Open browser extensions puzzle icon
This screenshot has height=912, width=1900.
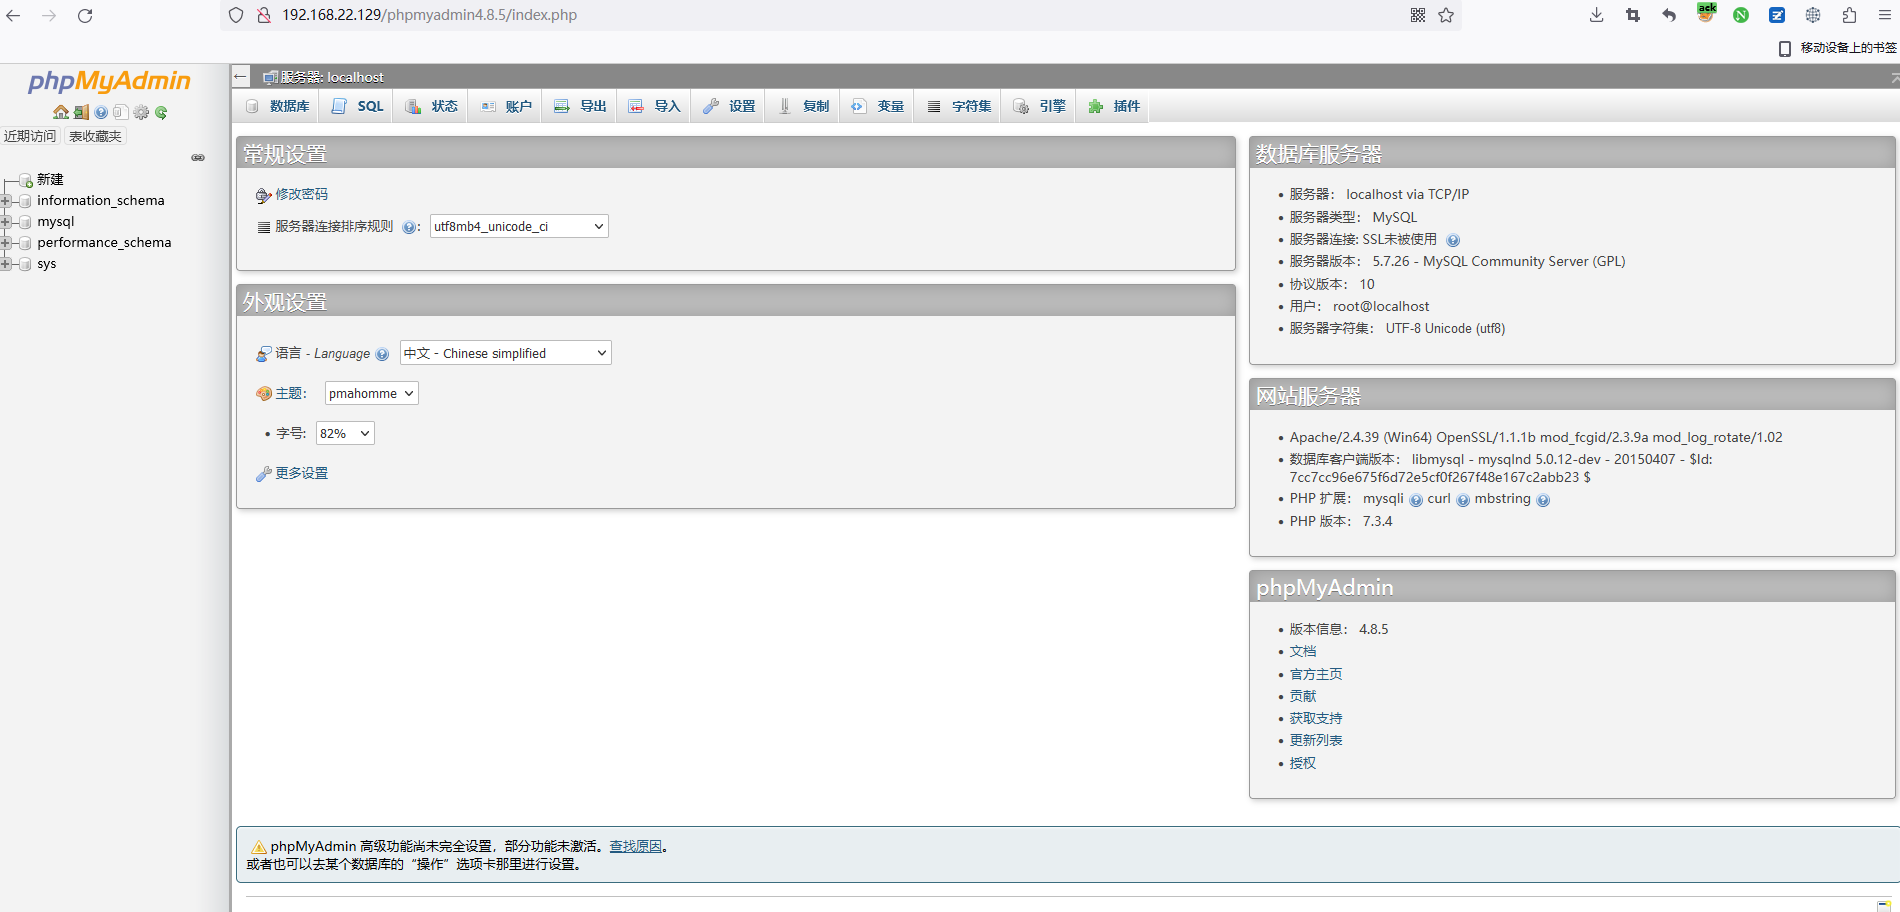click(1849, 15)
